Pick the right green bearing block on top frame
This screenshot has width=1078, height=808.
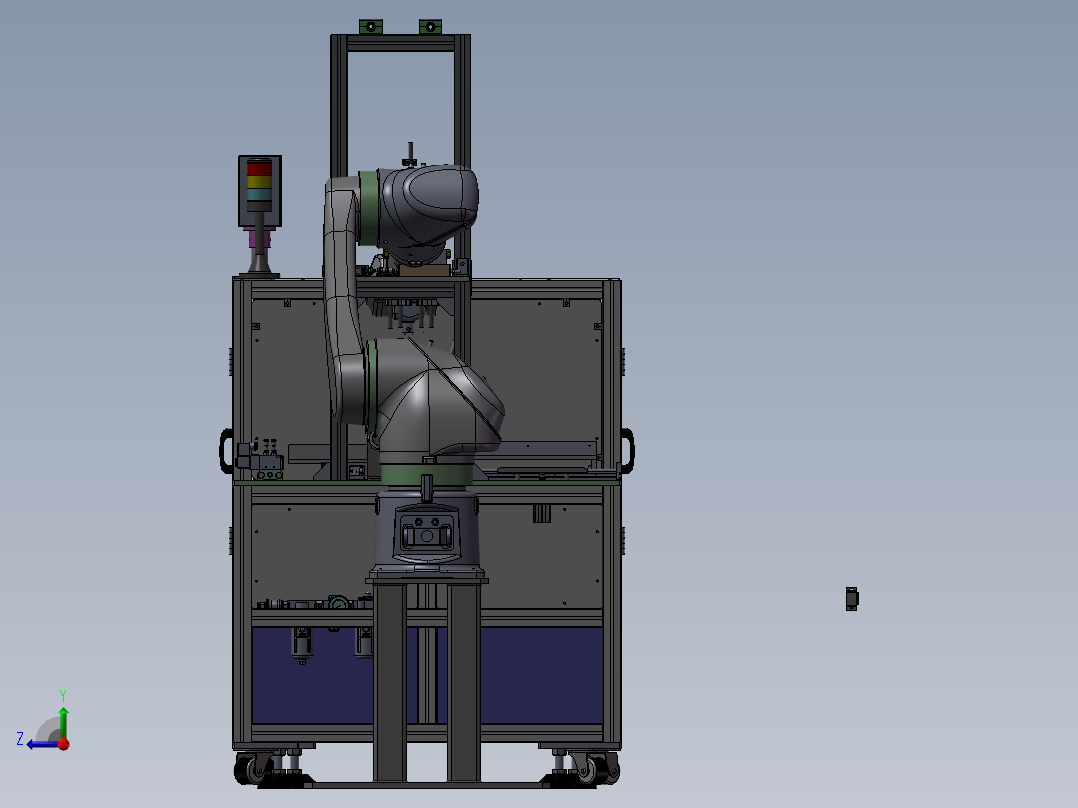430,27
